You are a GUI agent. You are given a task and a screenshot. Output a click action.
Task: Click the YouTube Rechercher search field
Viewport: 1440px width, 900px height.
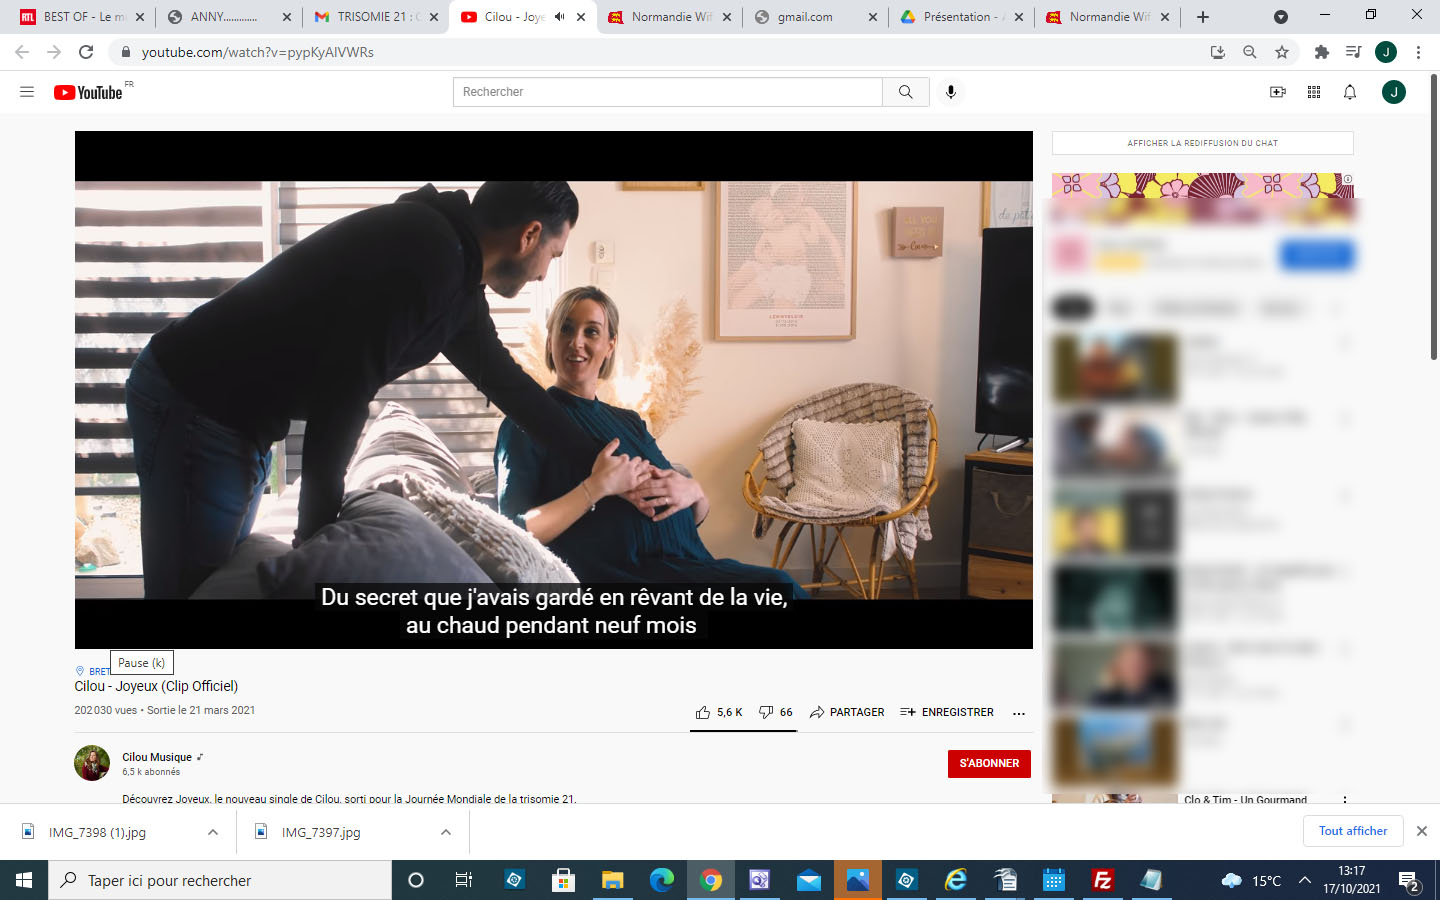668,92
